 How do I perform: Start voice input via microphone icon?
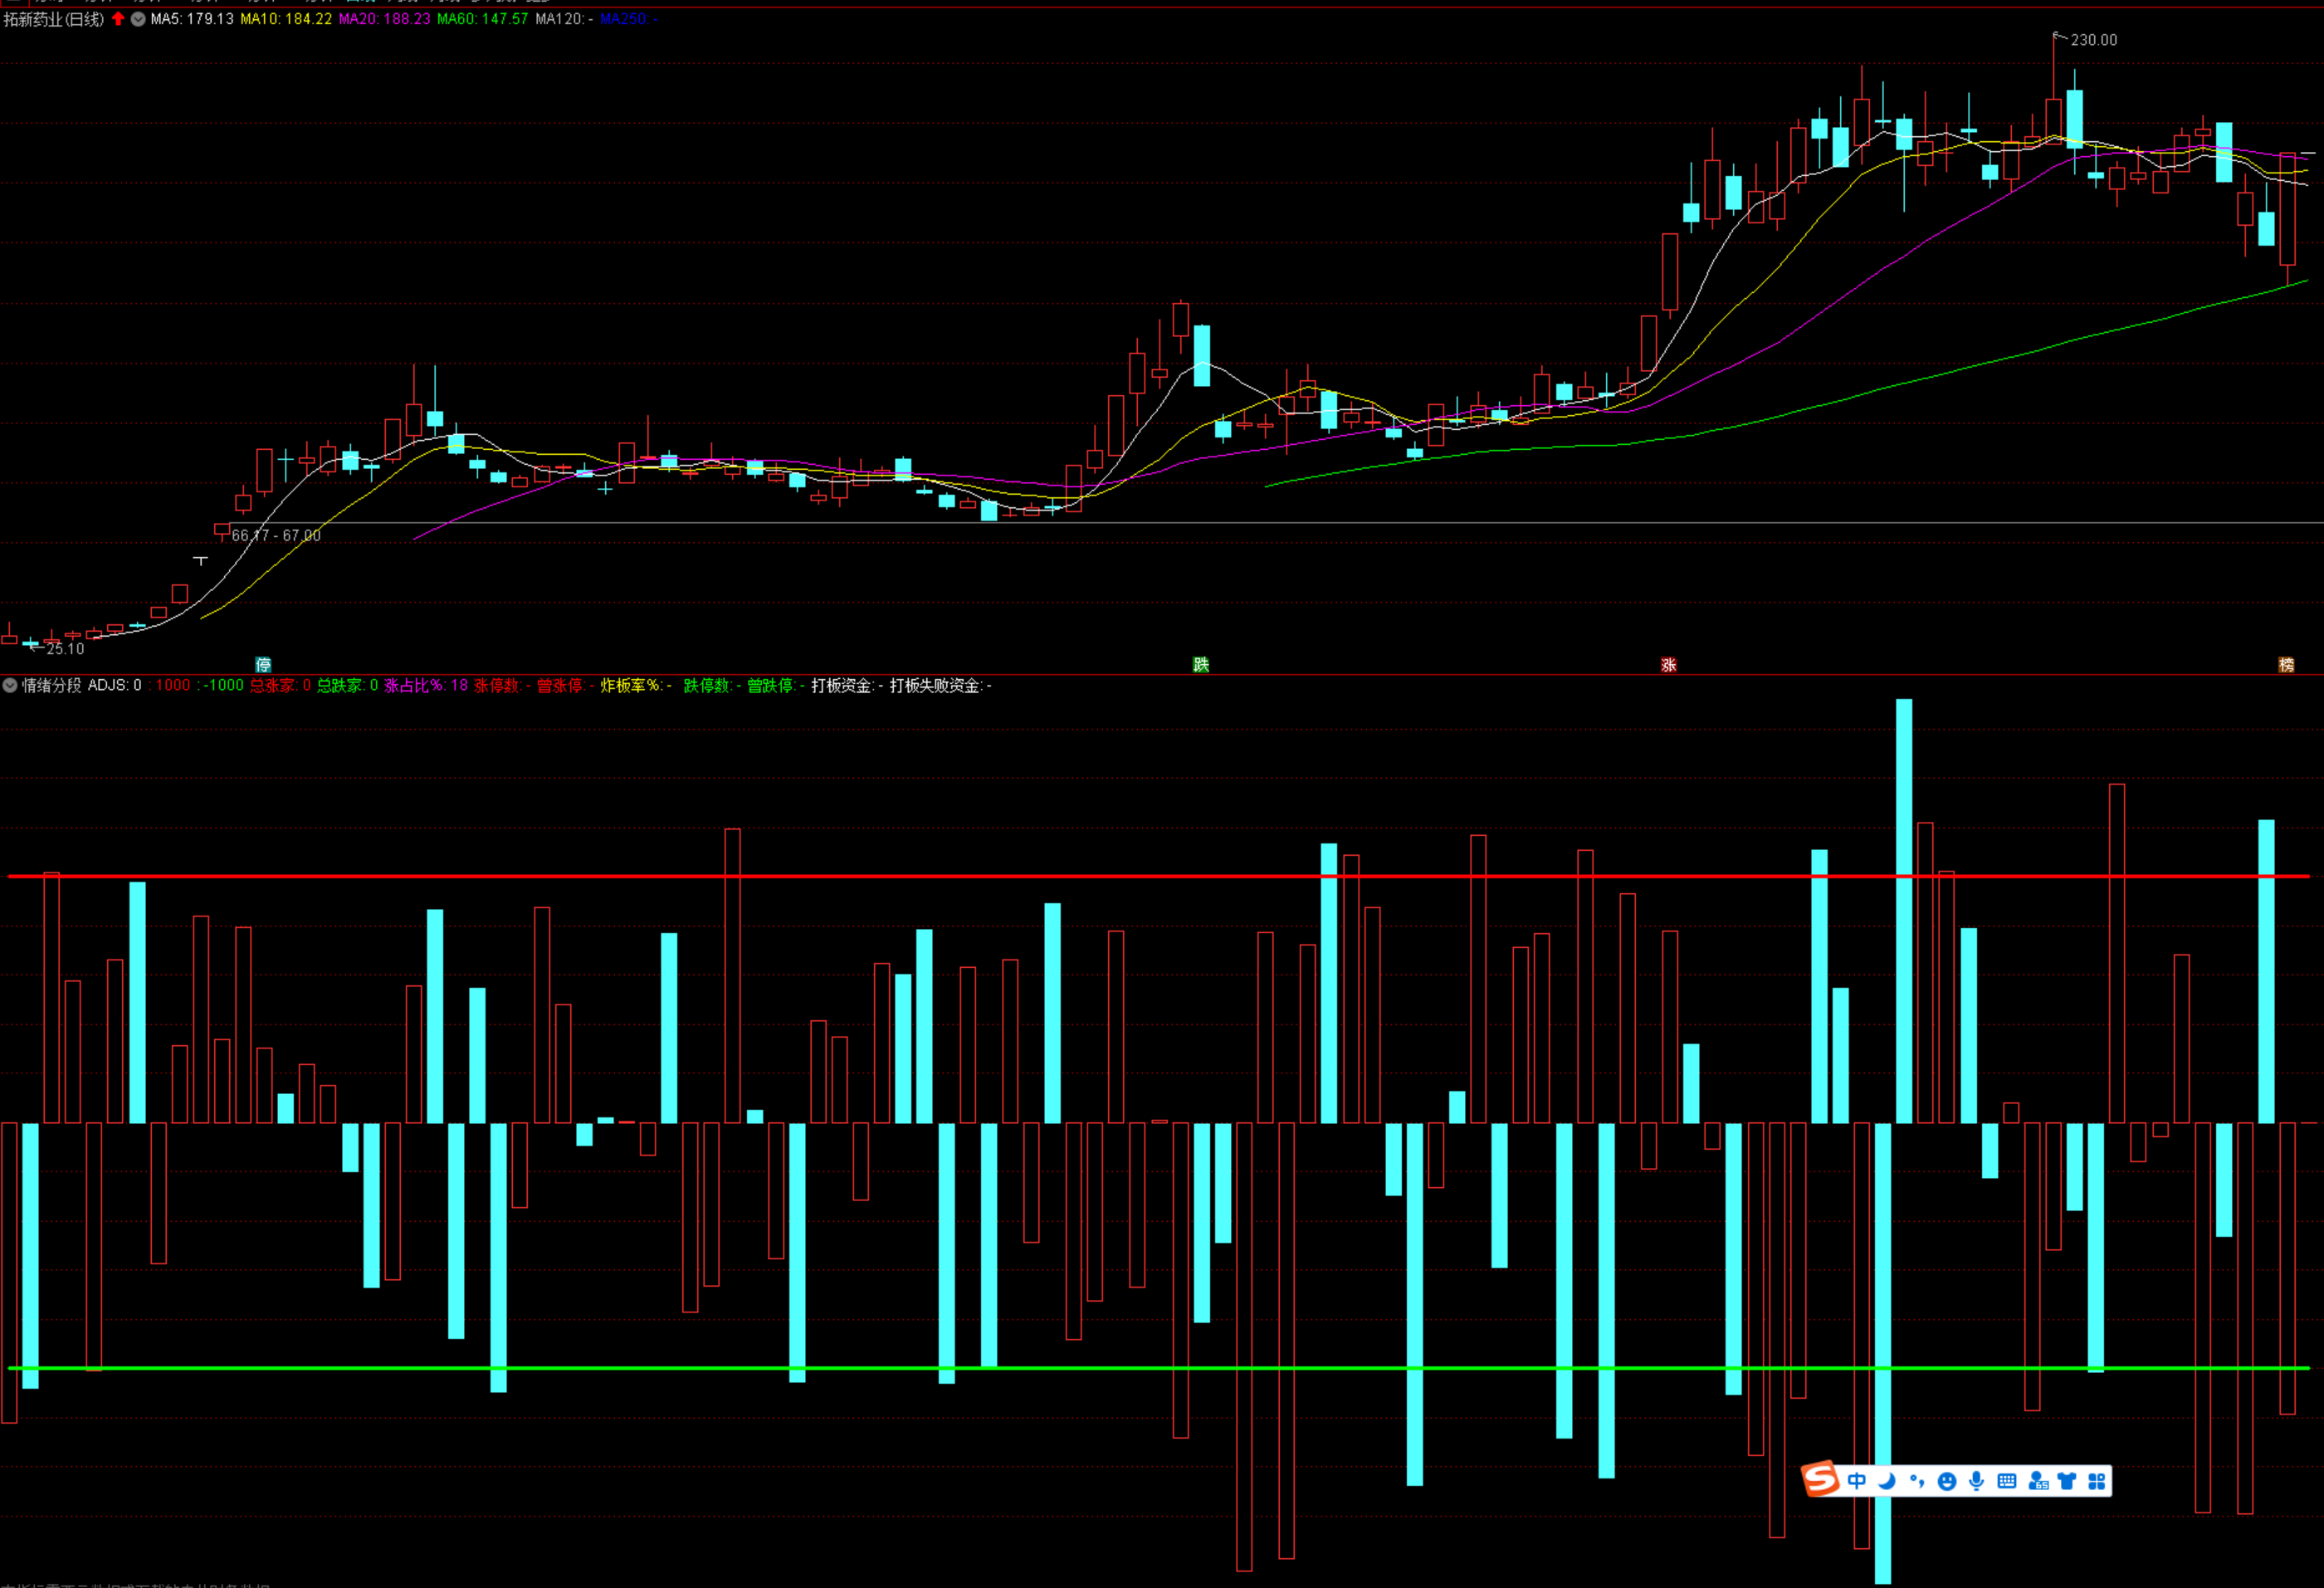1977,1481
